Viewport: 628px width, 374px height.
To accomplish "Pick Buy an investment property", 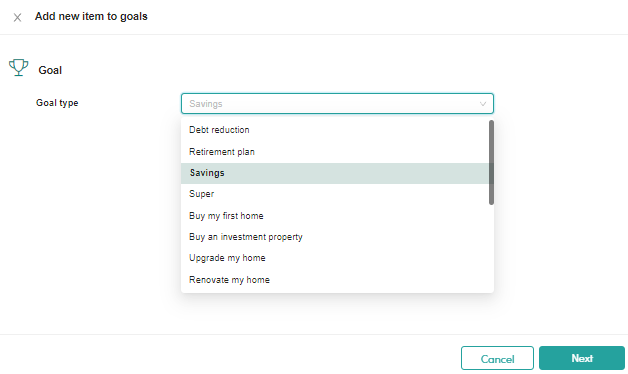I will pyautogui.click(x=335, y=237).
